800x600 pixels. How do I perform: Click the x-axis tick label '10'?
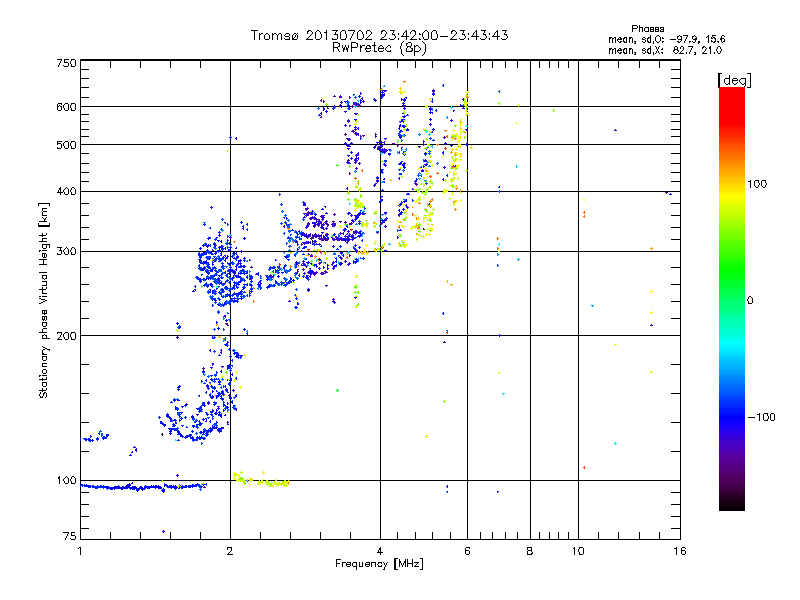pyautogui.click(x=578, y=551)
